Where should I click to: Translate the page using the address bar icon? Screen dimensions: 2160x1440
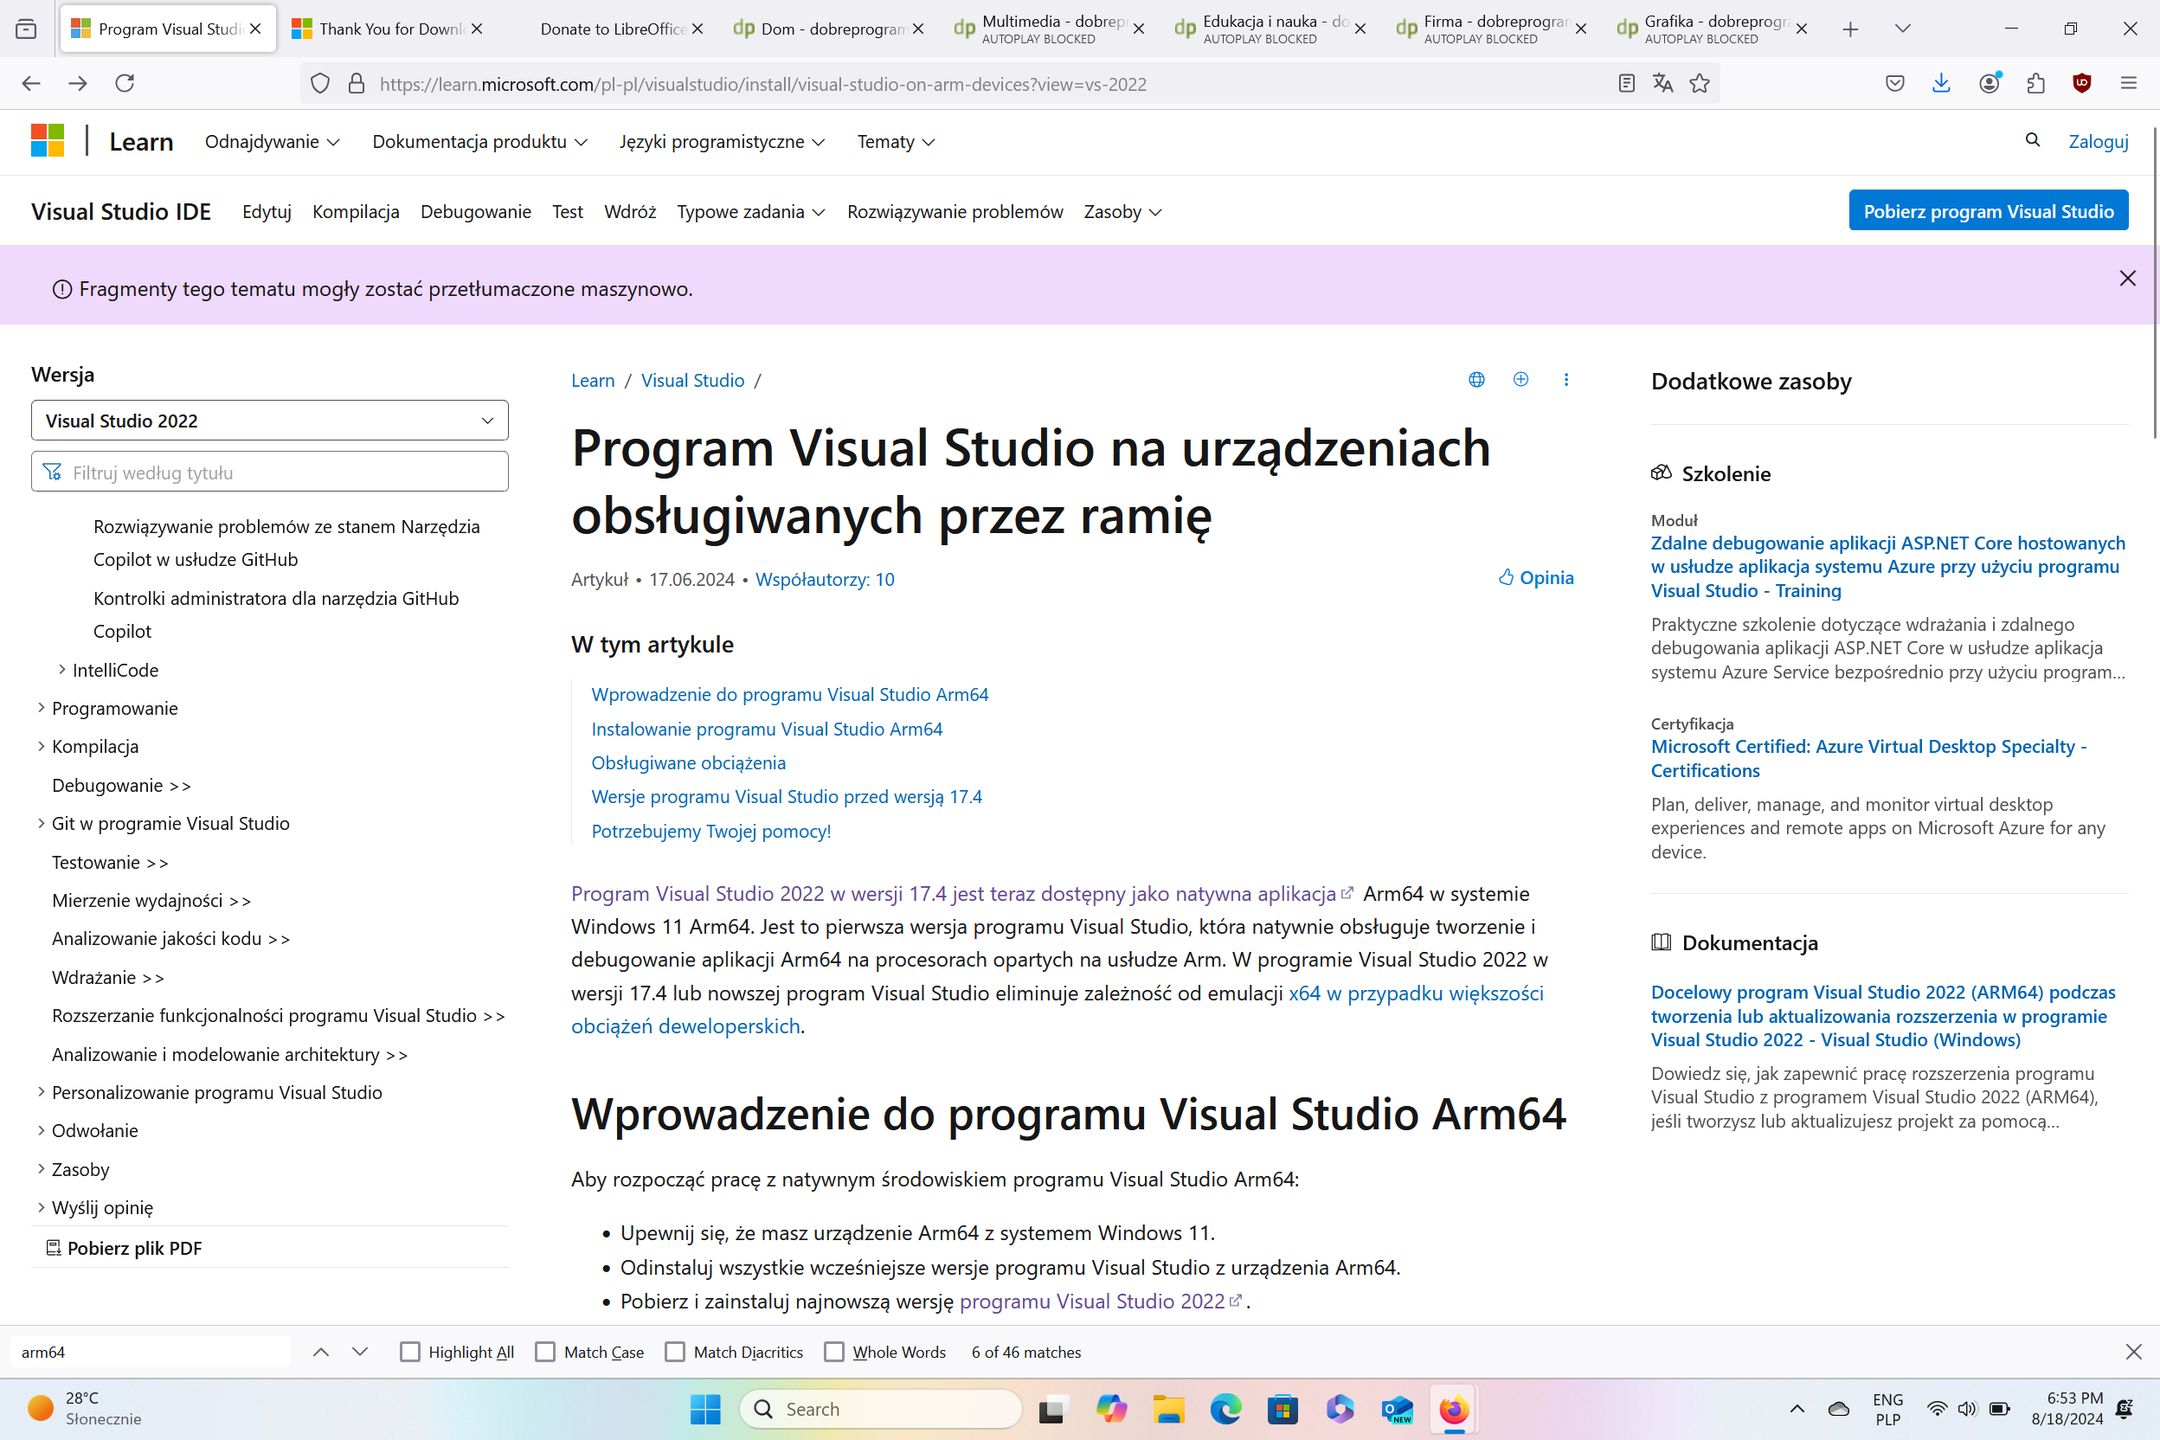coord(1663,83)
